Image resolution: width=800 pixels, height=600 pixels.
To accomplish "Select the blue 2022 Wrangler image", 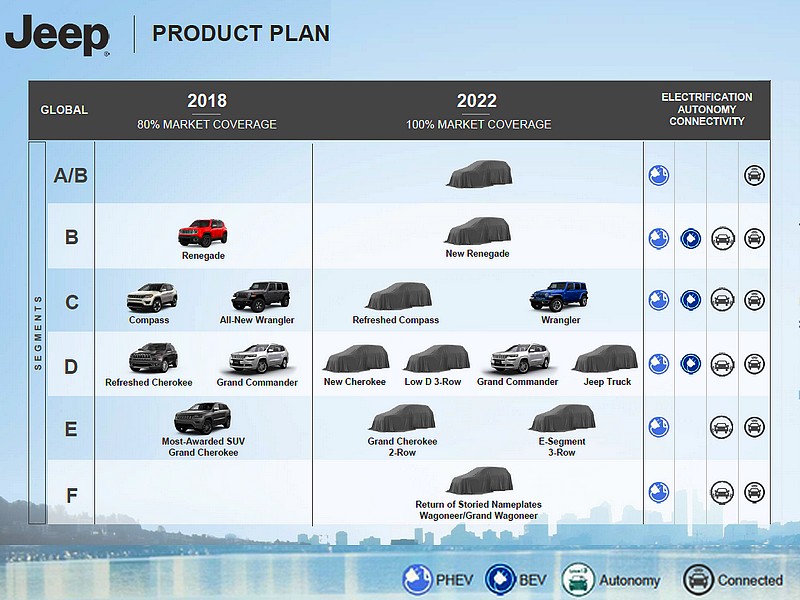I will [559, 296].
